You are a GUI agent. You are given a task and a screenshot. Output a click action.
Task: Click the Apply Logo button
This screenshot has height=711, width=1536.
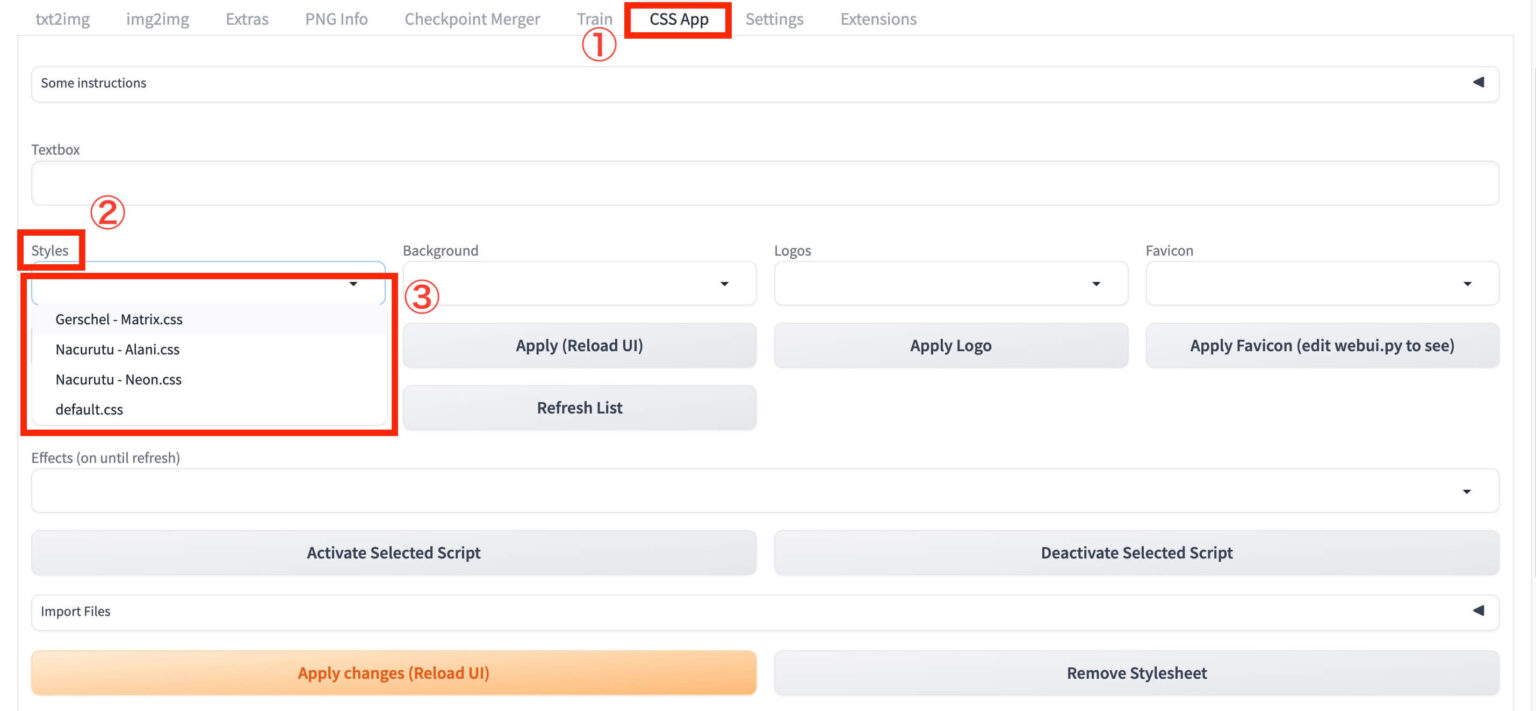(950, 345)
